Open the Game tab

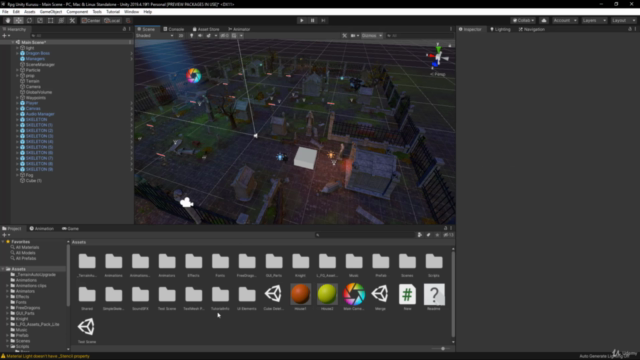tap(70, 229)
